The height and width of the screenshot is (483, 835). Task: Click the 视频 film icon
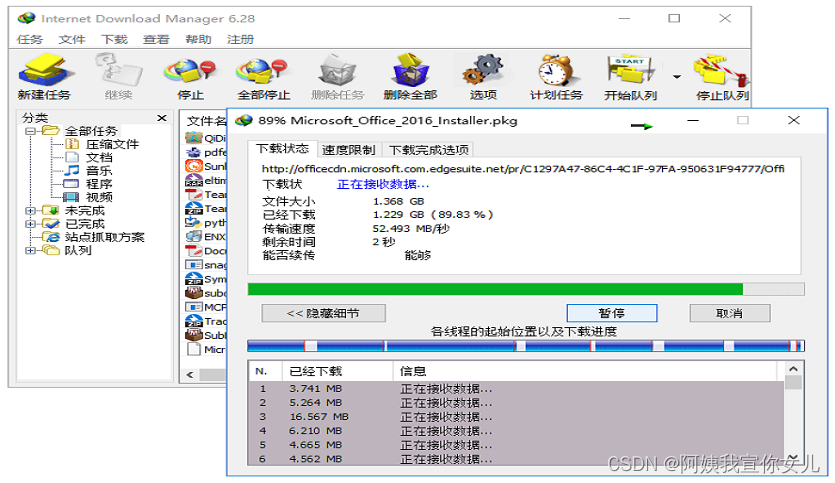pyautogui.click(x=71, y=197)
